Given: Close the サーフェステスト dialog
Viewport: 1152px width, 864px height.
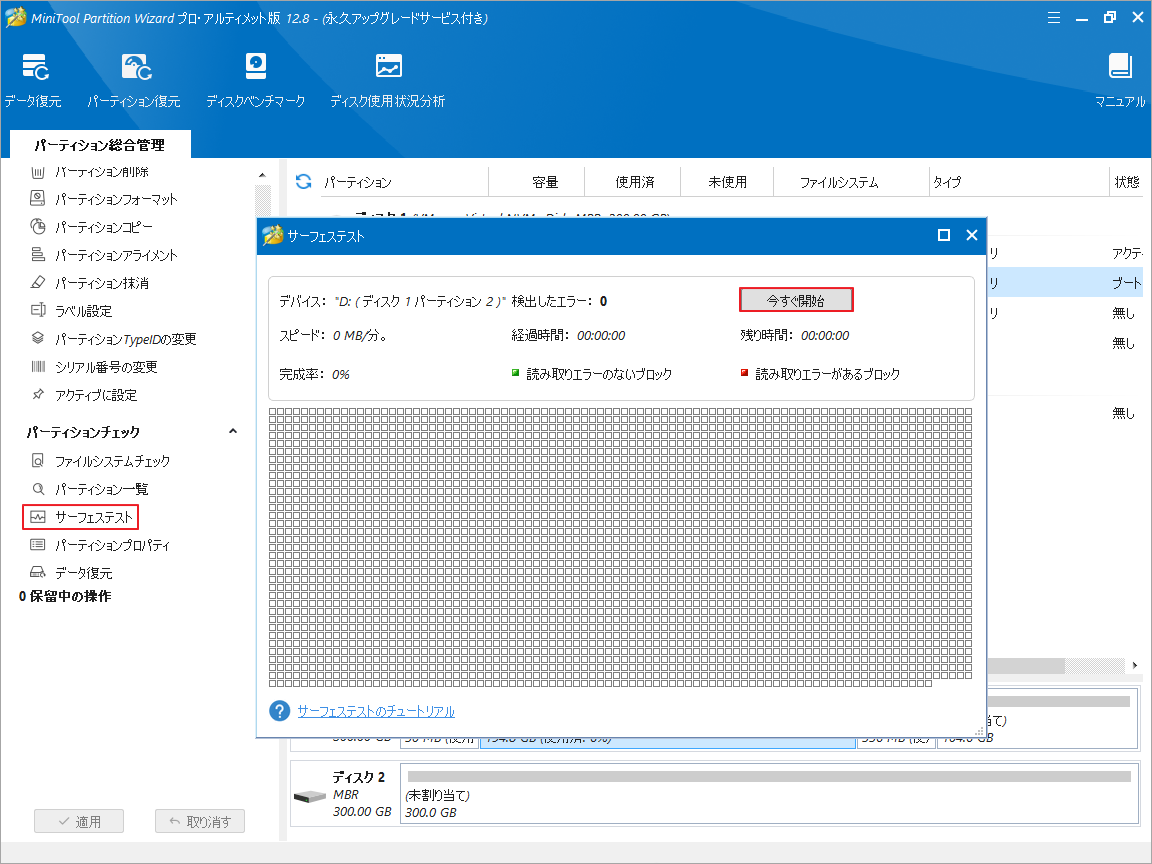Looking at the screenshot, I should pos(971,235).
